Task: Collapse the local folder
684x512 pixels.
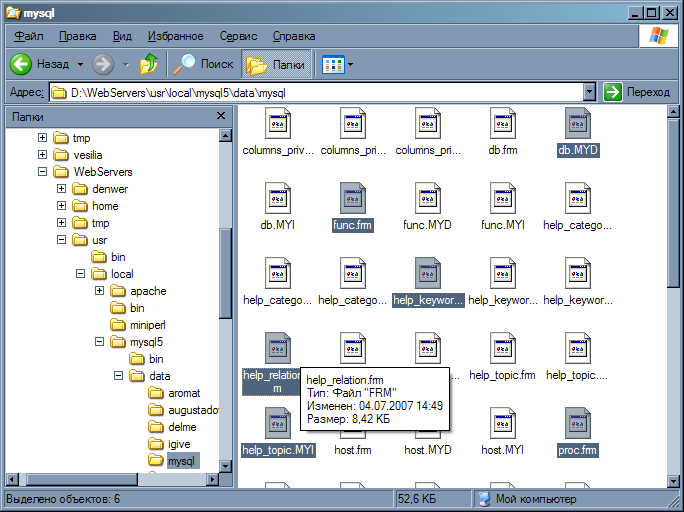Action: 80,274
